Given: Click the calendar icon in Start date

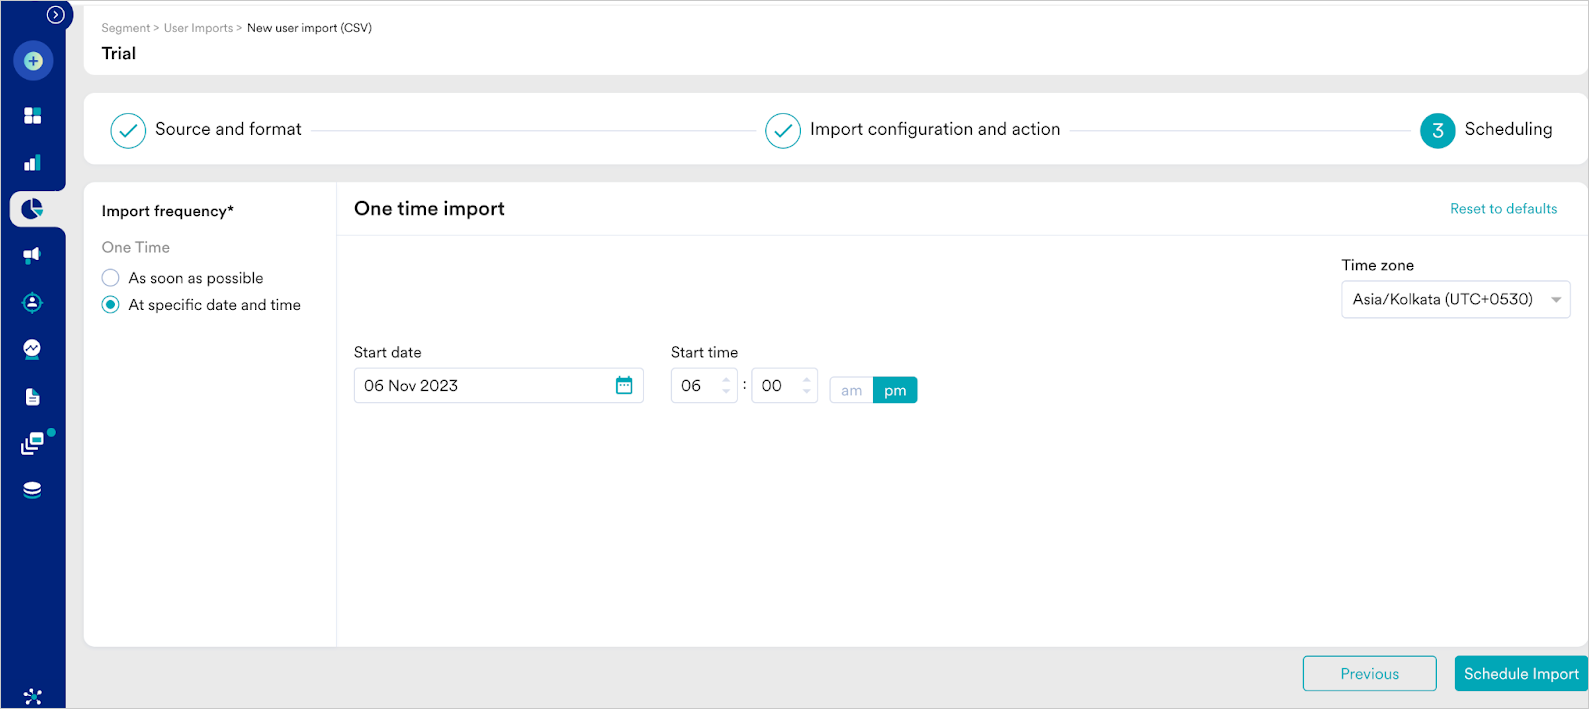Looking at the screenshot, I should (624, 386).
